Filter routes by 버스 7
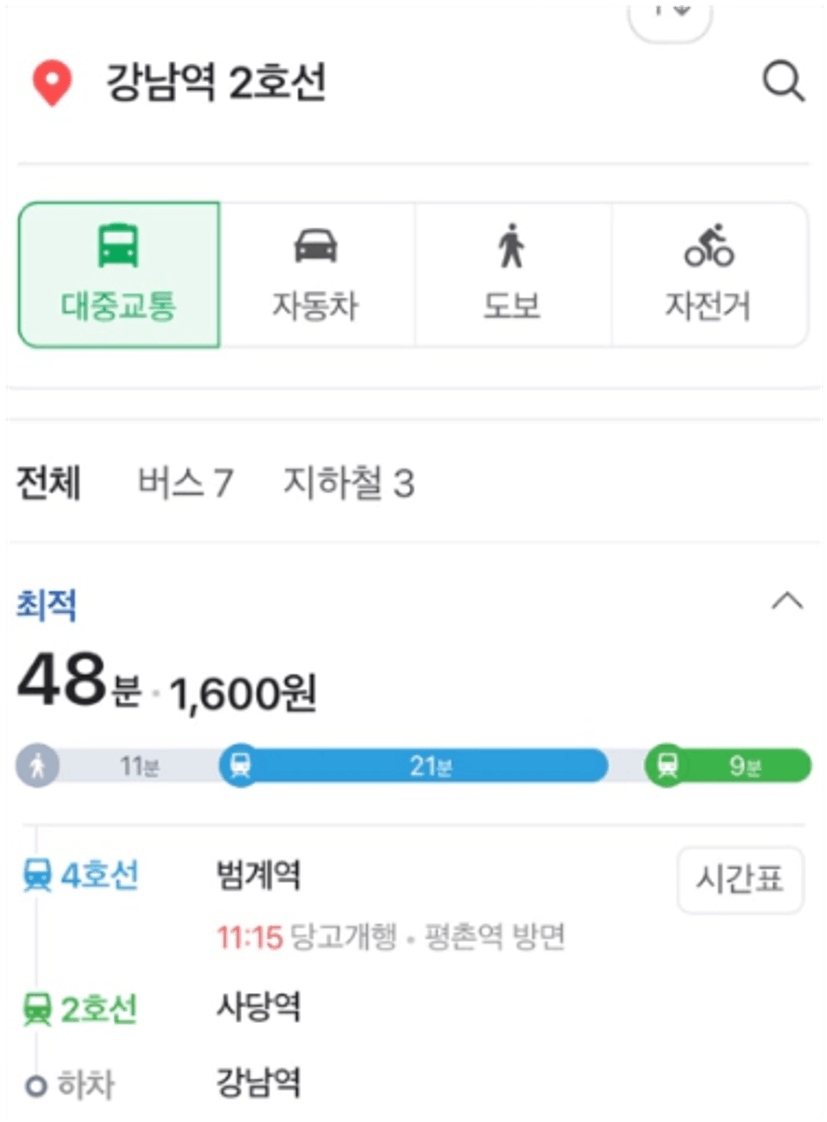 coord(185,482)
